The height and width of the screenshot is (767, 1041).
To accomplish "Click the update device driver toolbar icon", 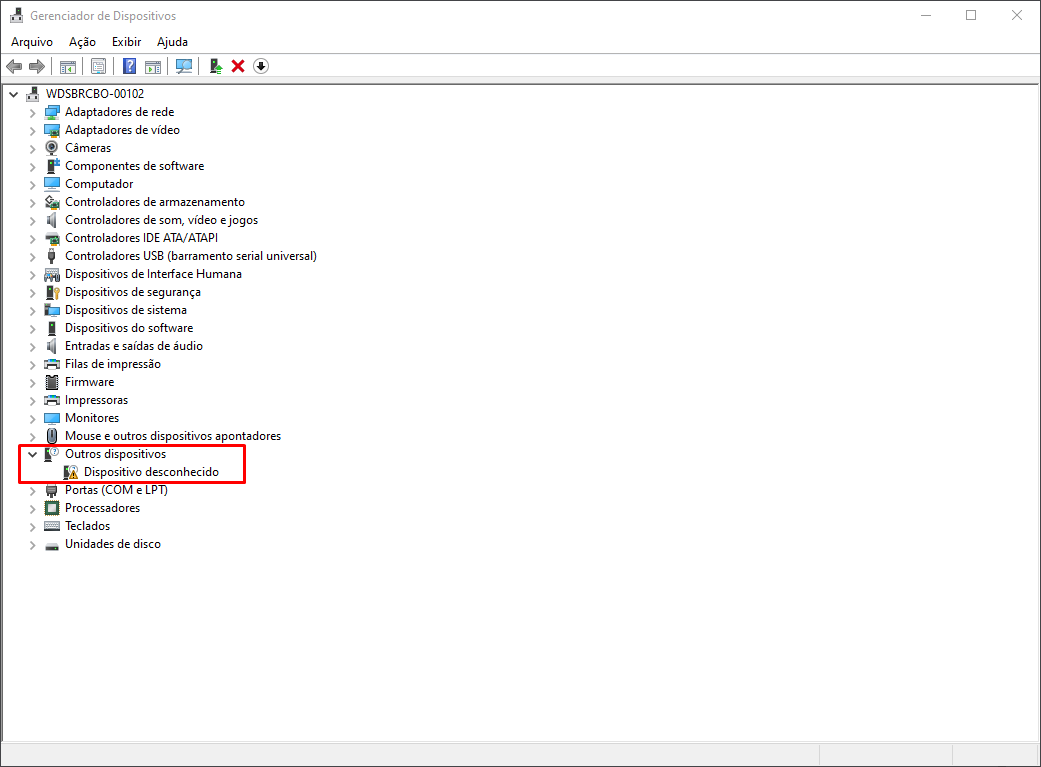I will click(215, 66).
